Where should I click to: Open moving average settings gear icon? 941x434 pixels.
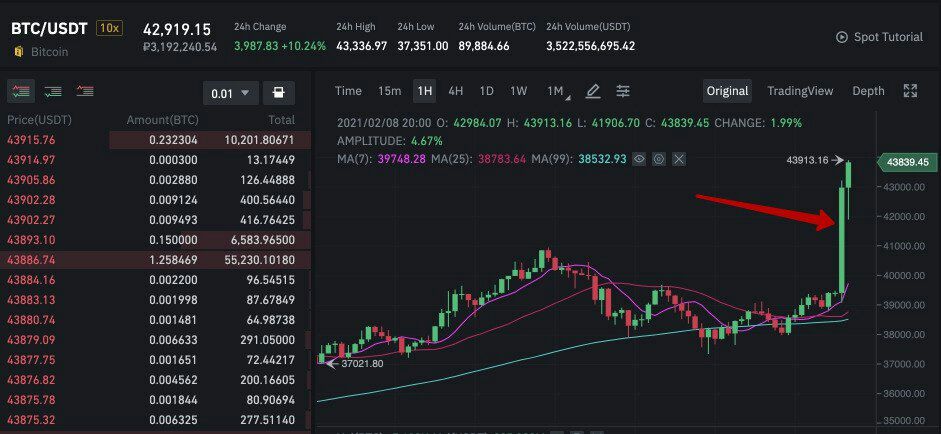pos(659,159)
